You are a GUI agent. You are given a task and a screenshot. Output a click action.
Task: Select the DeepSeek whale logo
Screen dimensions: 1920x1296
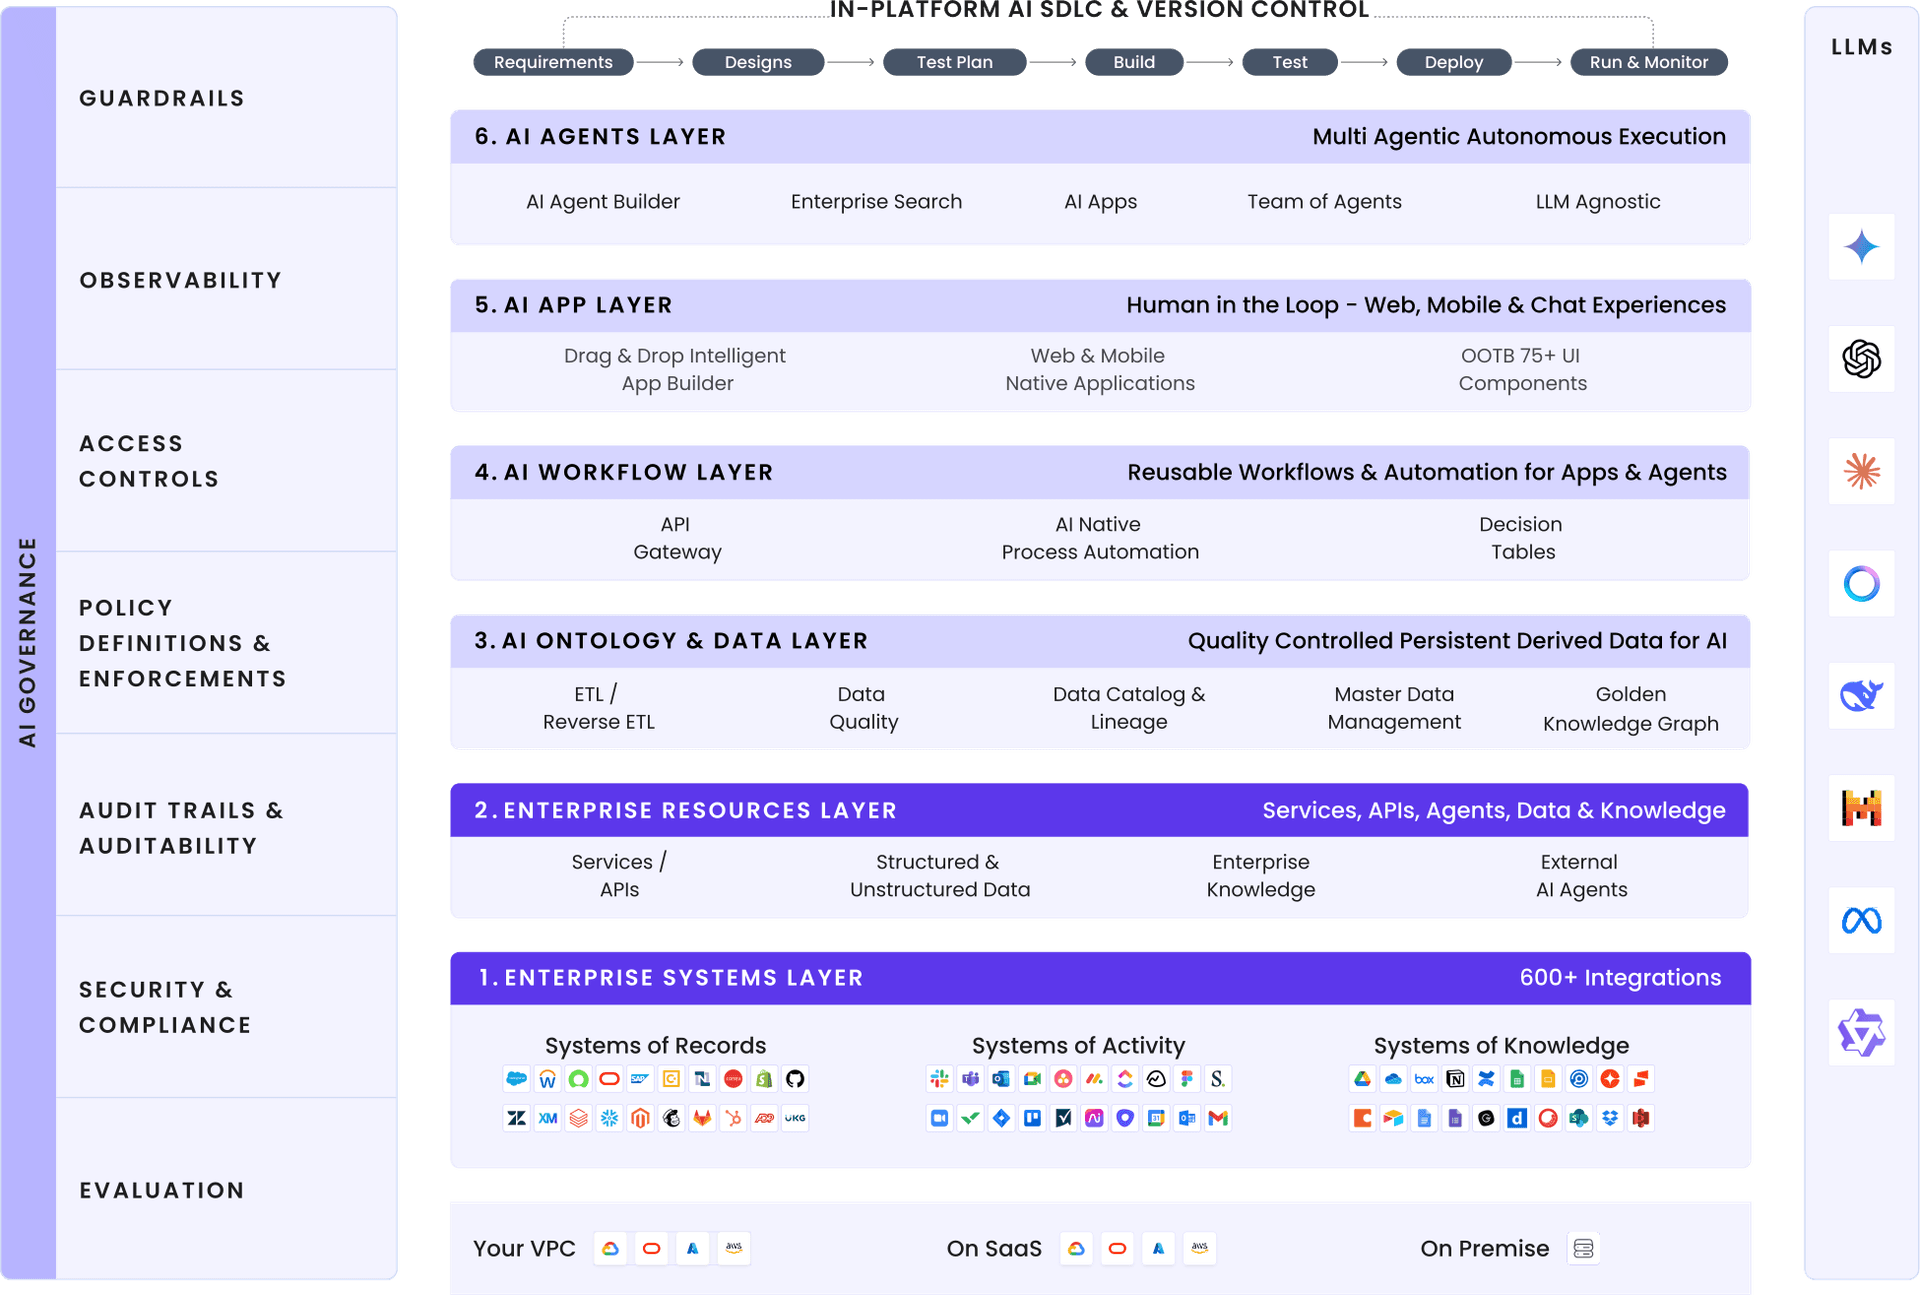(1860, 696)
